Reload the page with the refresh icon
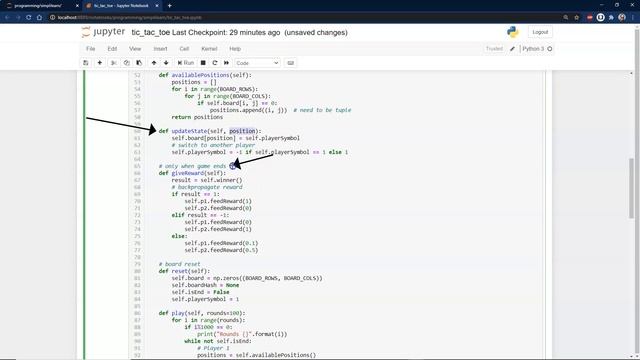The height and width of the screenshot is (360, 640). [29, 18]
